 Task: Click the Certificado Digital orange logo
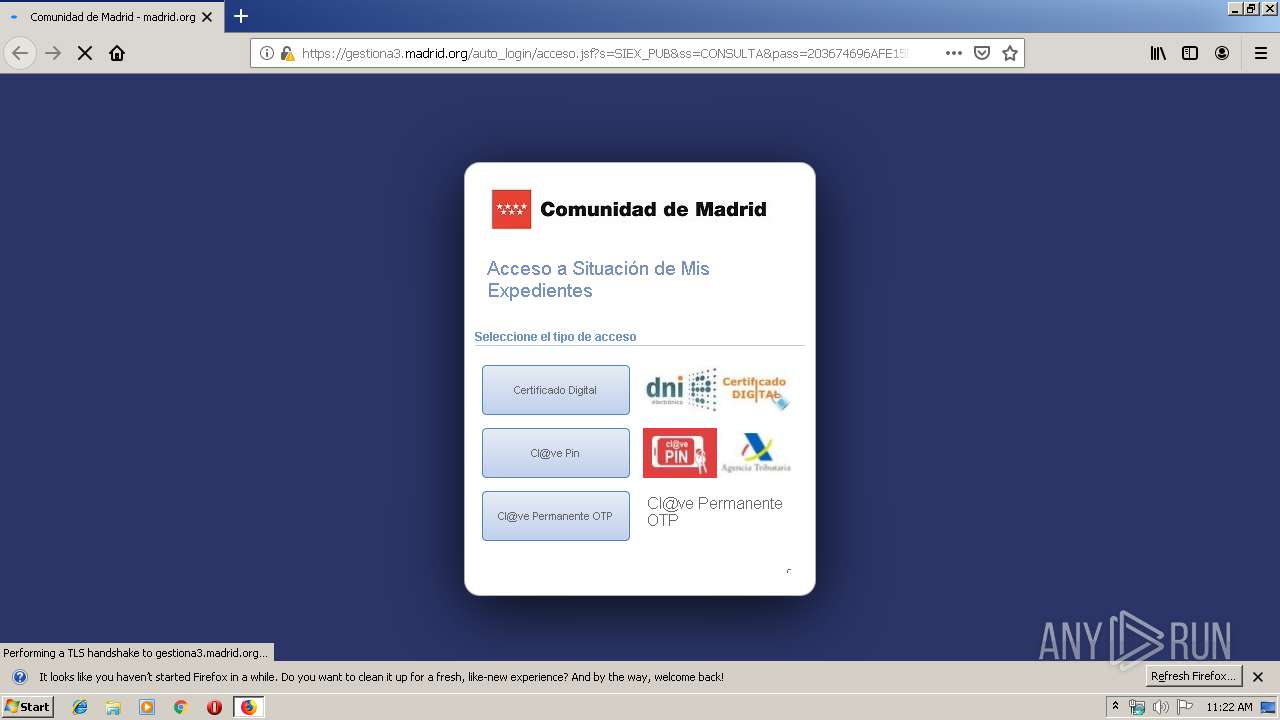755,390
